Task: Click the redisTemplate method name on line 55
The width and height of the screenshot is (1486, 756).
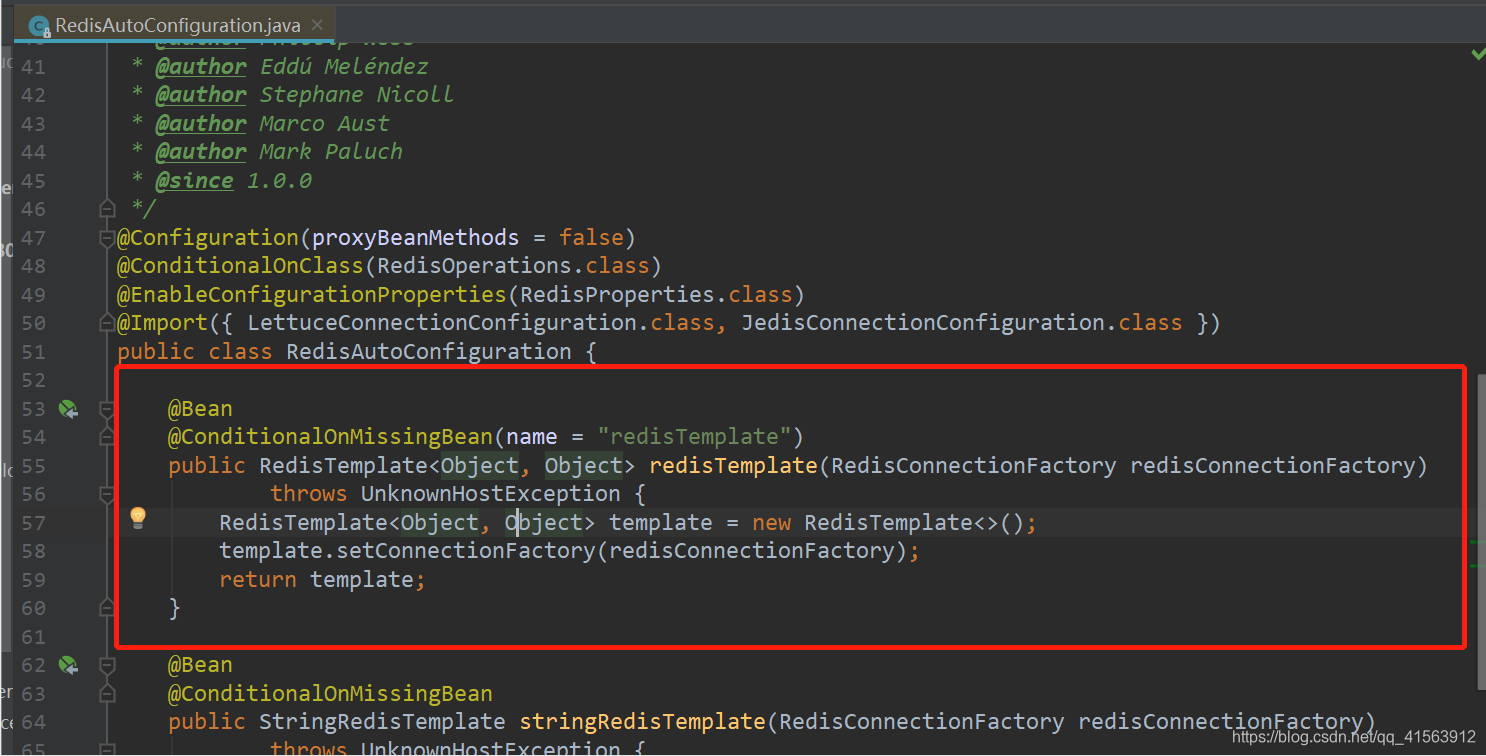Action: (733, 466)
